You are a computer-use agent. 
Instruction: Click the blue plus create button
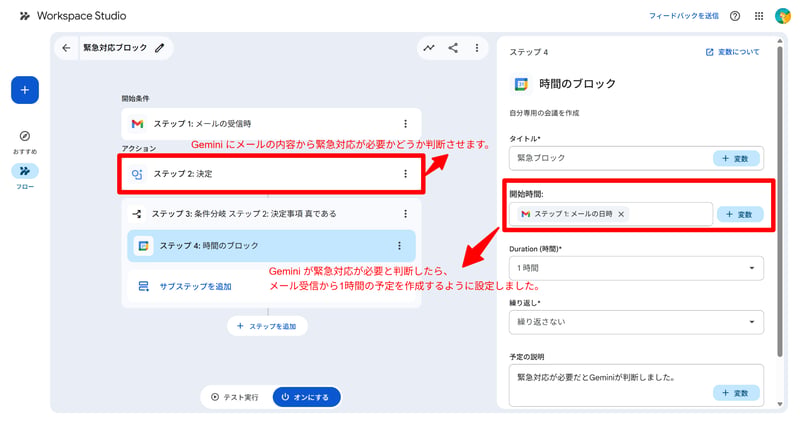(x=25, y=90)
